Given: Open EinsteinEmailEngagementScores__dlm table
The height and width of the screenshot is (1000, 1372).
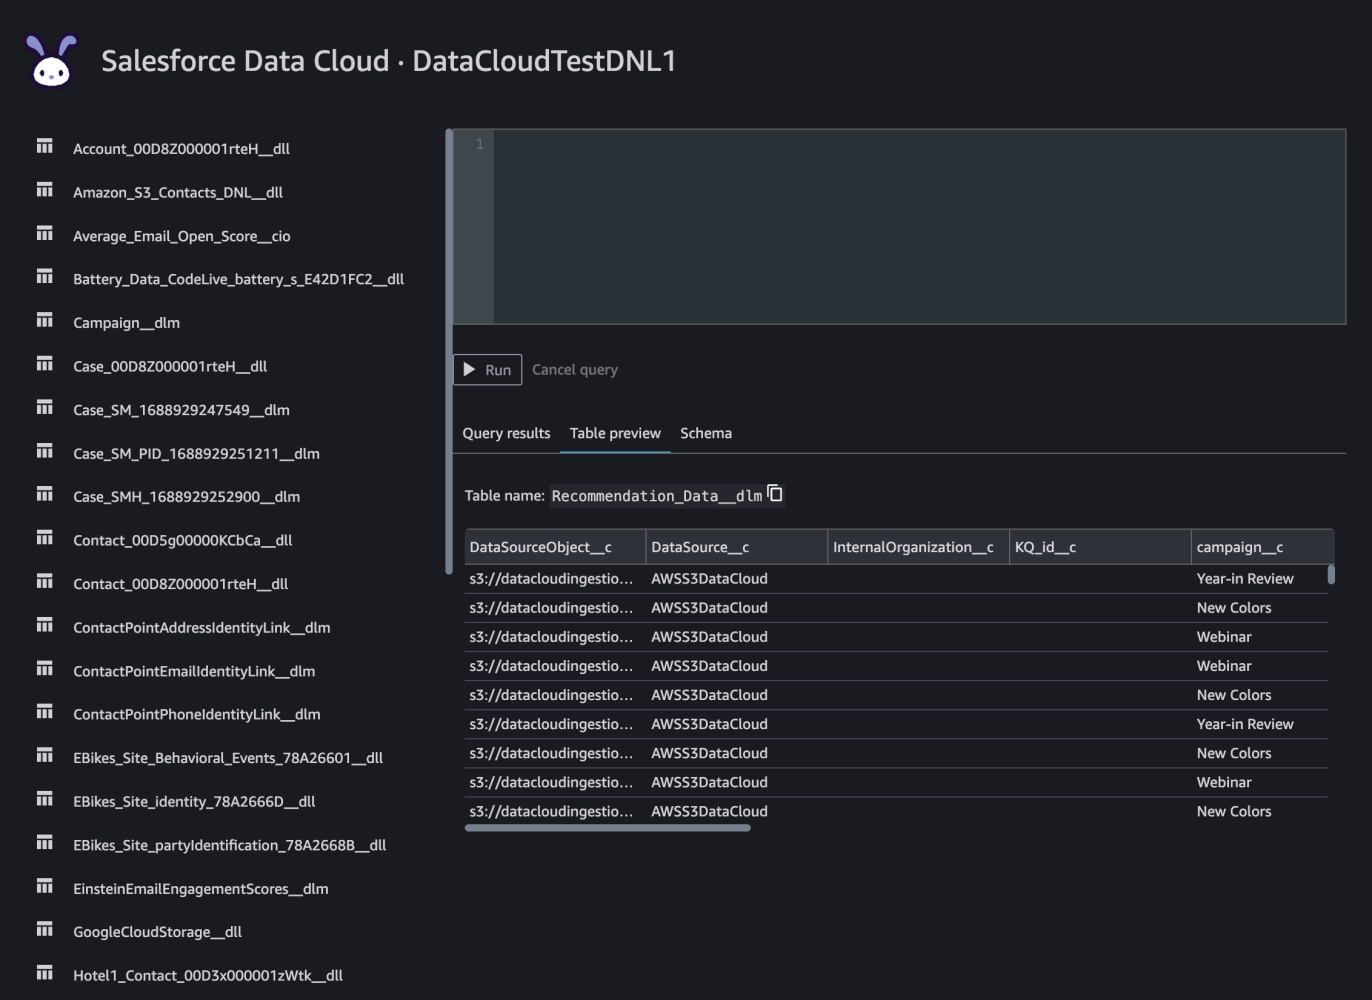Looking at the screenshot, I should click(201, 889).
